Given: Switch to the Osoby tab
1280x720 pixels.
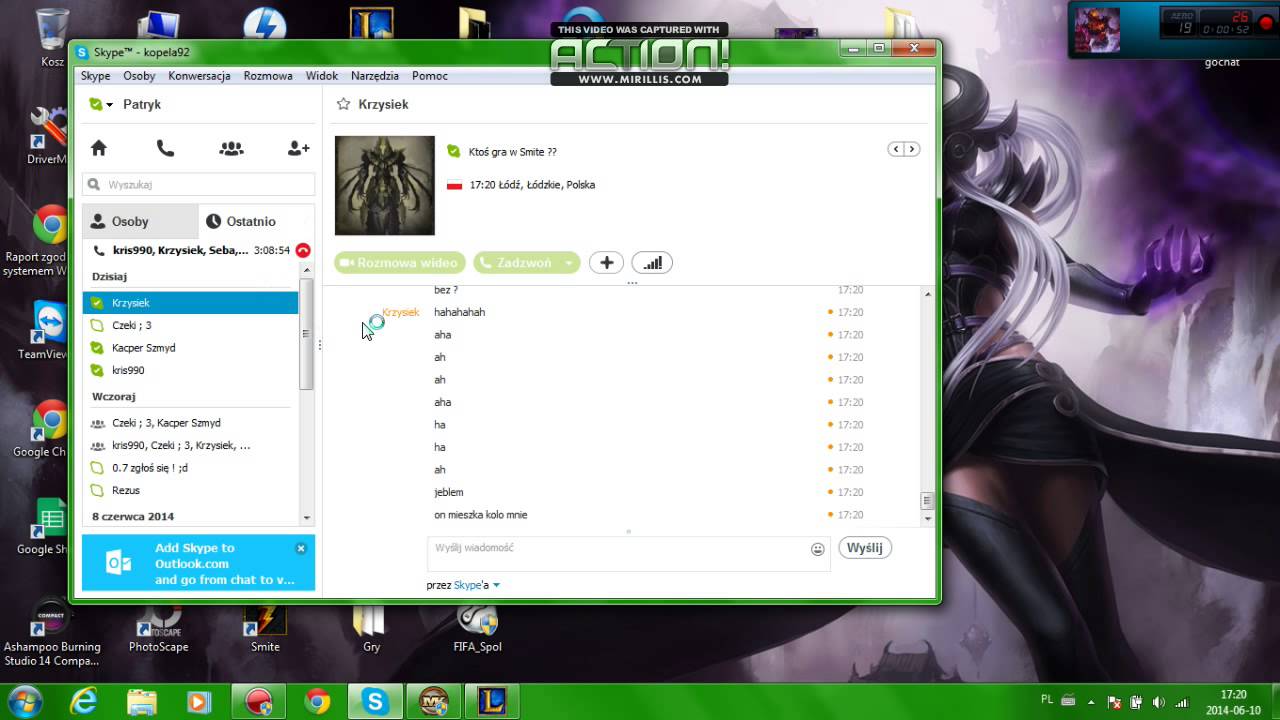Looking at the screenshot, I should pyautogui.click(x=140, y=221).
